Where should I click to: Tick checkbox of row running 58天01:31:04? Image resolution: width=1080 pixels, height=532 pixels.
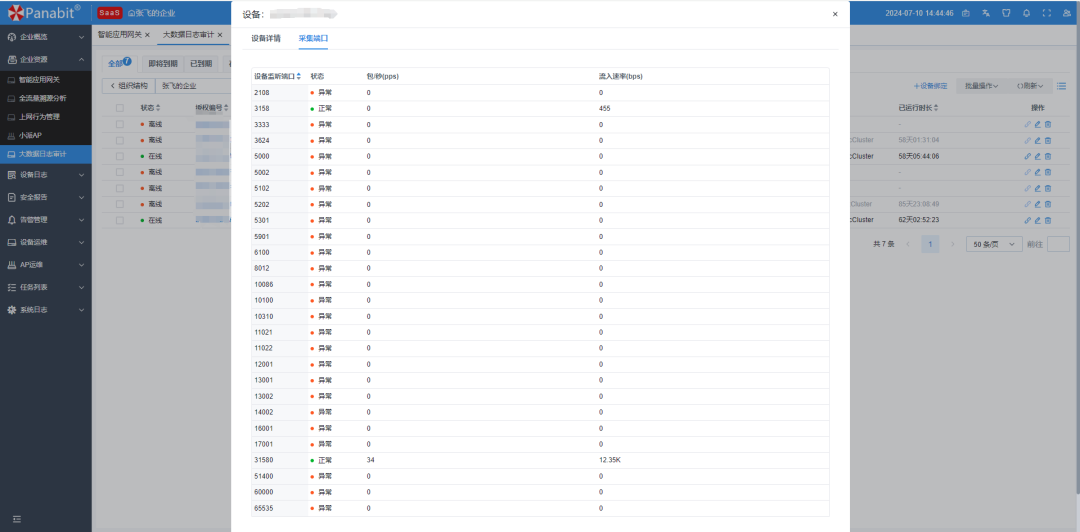click(x=120, y=140)
